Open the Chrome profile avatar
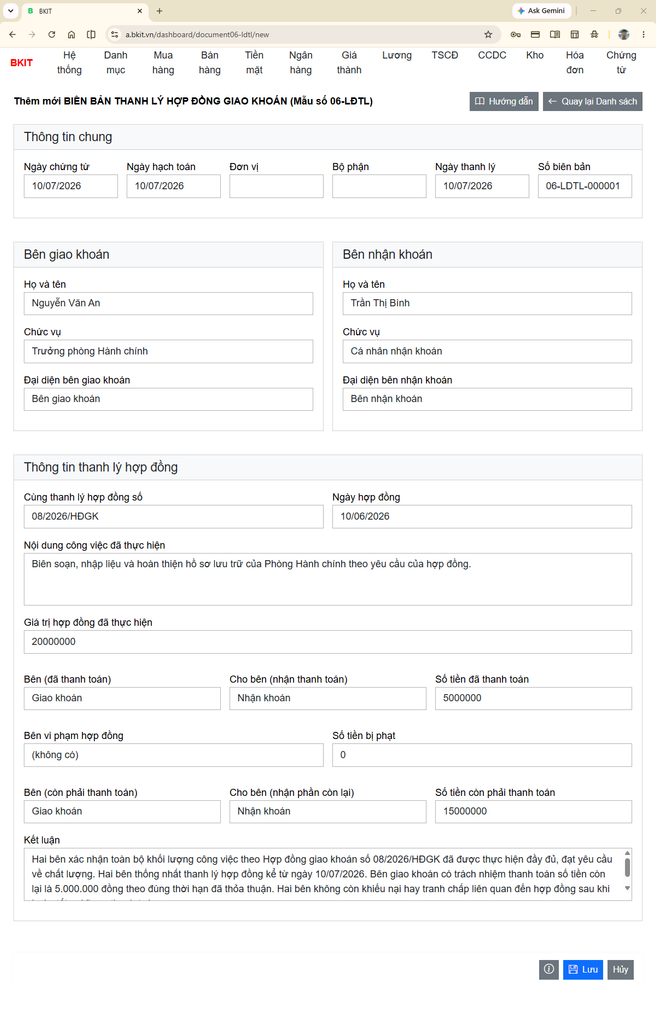The width and height of the screenshot is (656, 1024). click(624, 35)
